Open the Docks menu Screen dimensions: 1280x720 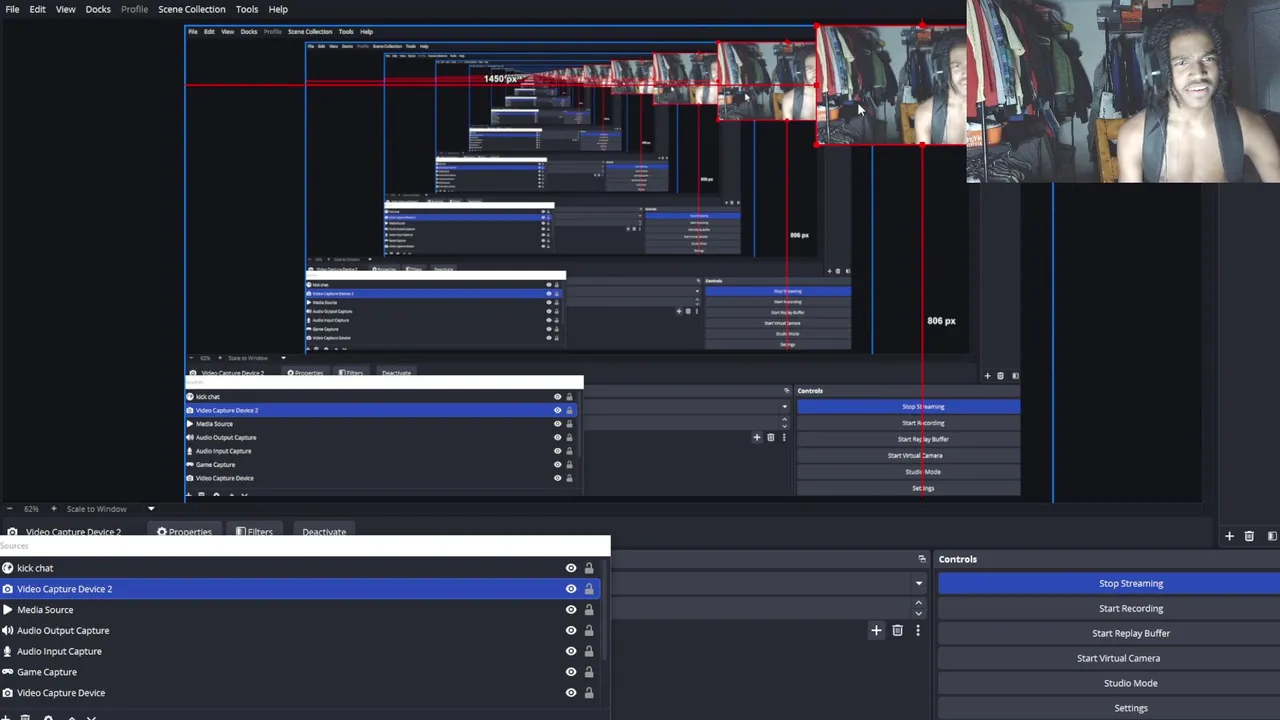pos(98,9)
